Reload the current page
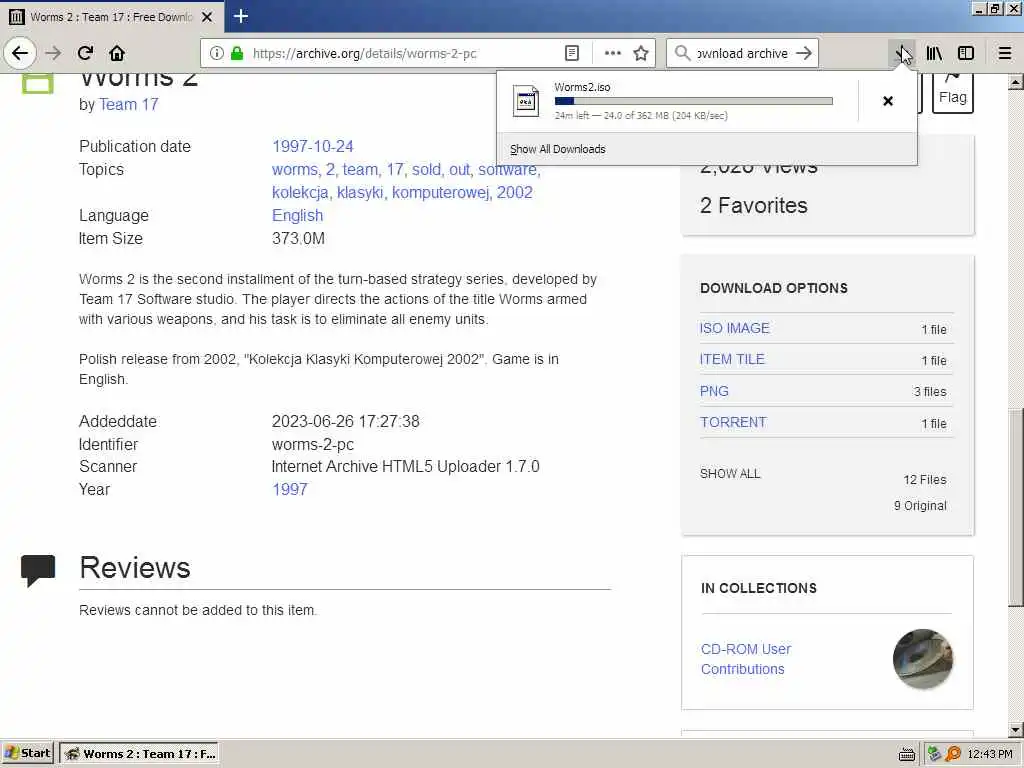Image resolution: width=1024 pixels, height=768 pixels. coord(85,53)
